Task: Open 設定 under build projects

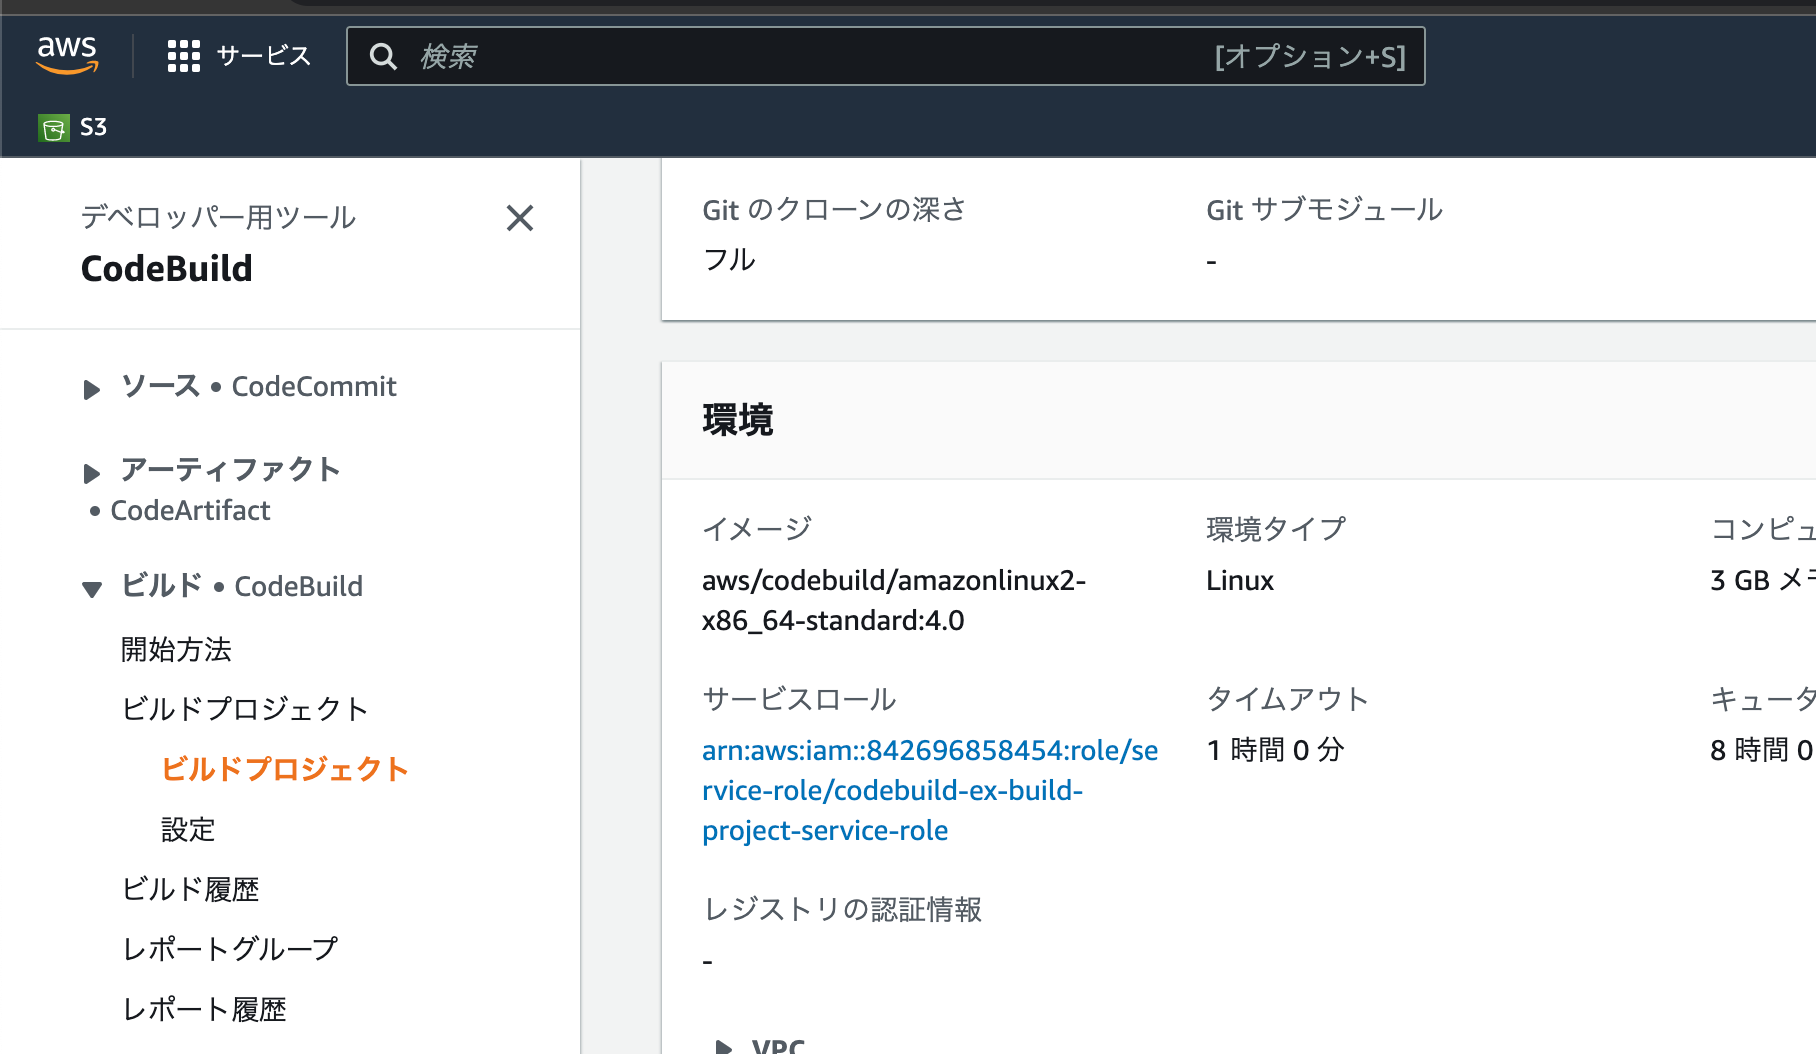Action: [x=188, y=829]
